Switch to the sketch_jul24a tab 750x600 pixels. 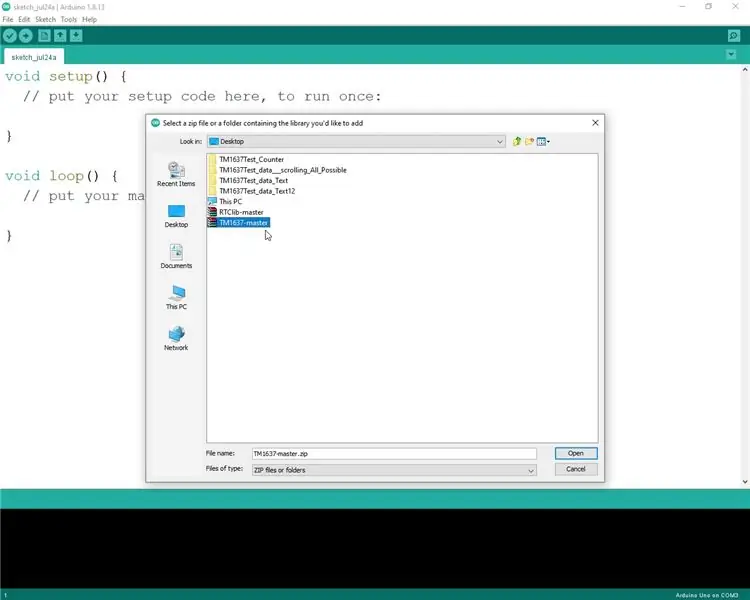(x=34, y=57)
